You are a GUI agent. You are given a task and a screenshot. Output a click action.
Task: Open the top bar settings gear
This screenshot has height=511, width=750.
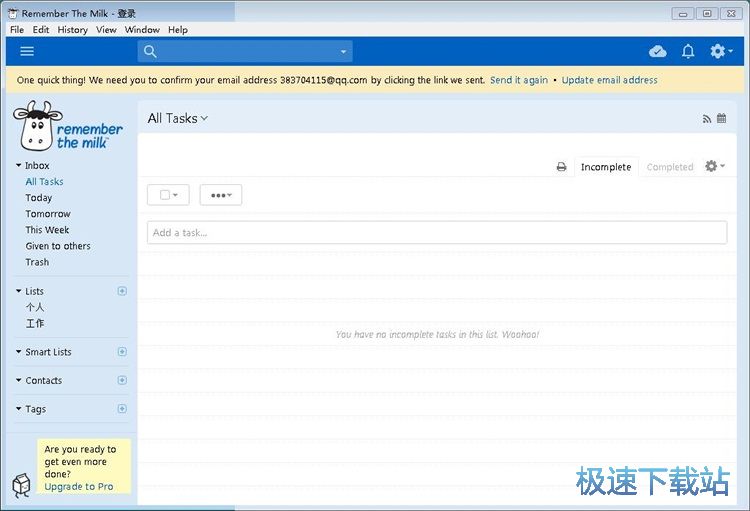[721, 51]
